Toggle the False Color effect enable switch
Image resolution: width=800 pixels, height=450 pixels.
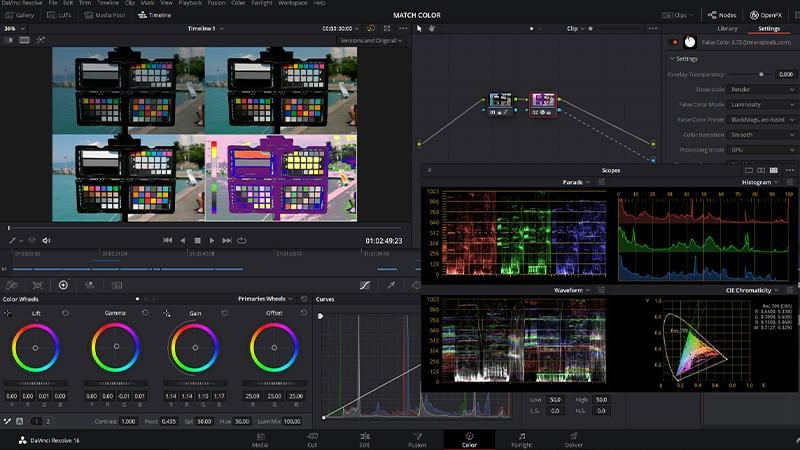click(x=674, y=42)
